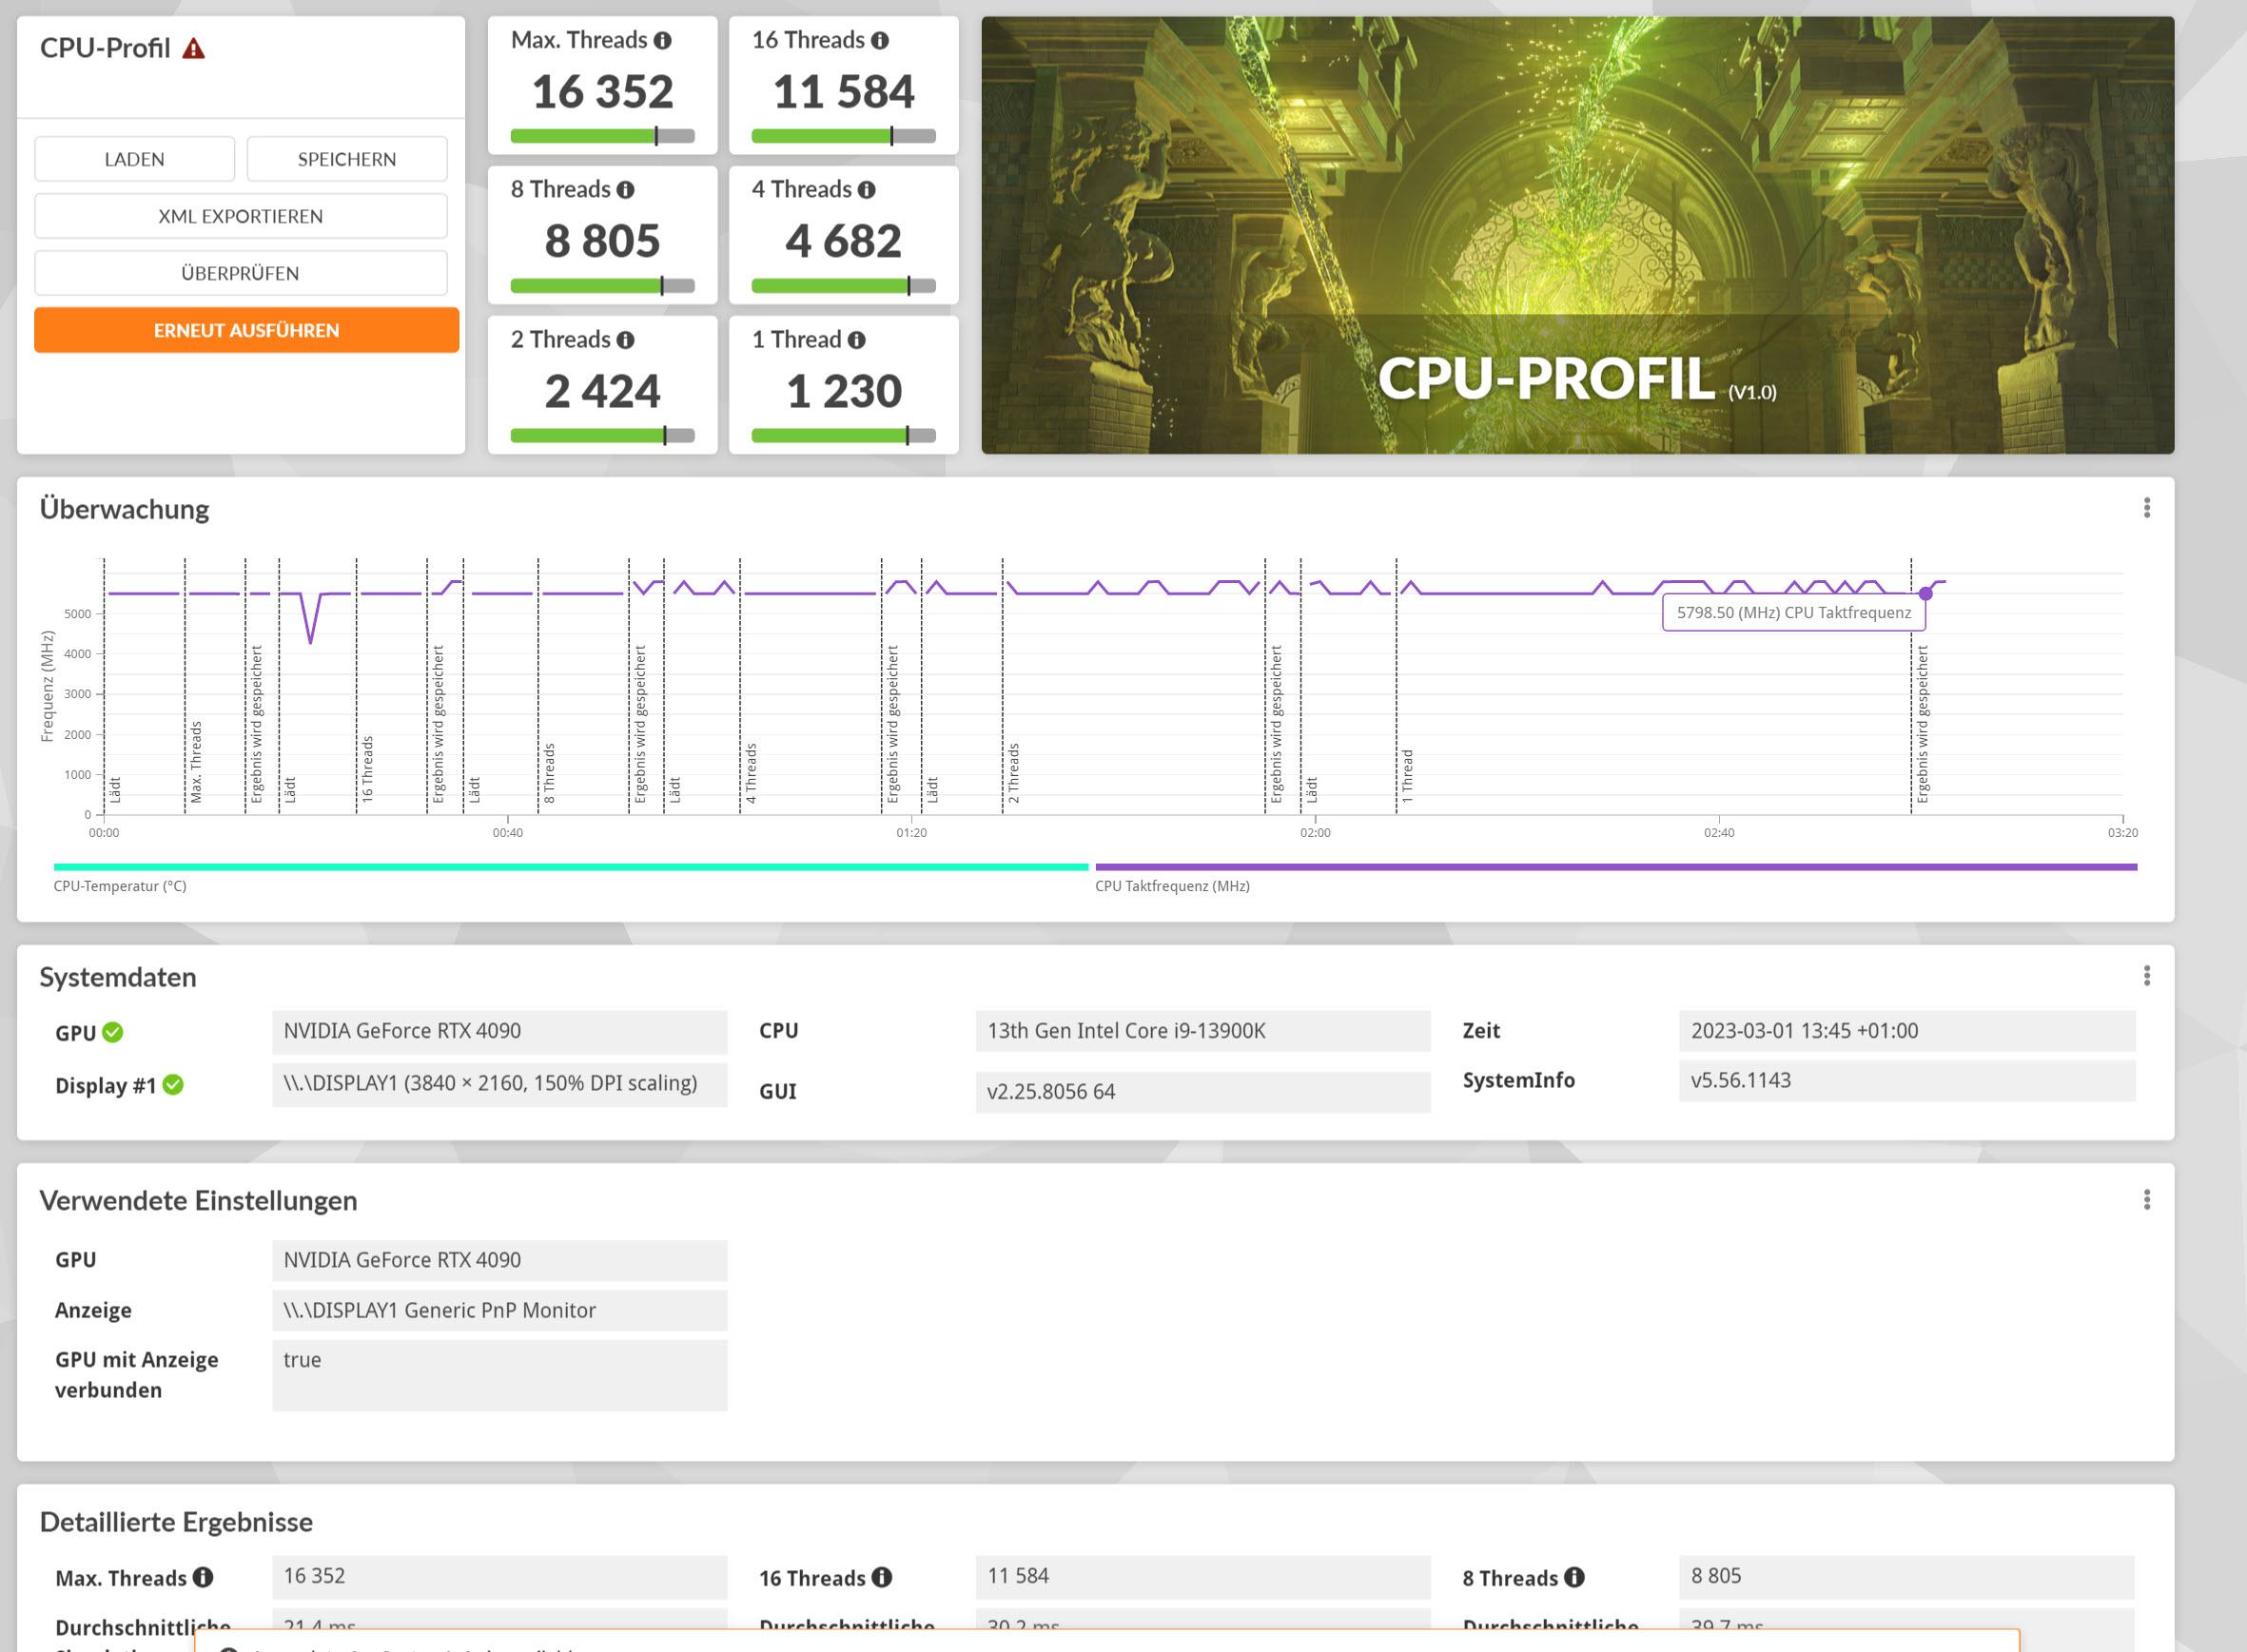
Task: Open the three-dot menu of Überwachung panel
Action: point(2146,508)
